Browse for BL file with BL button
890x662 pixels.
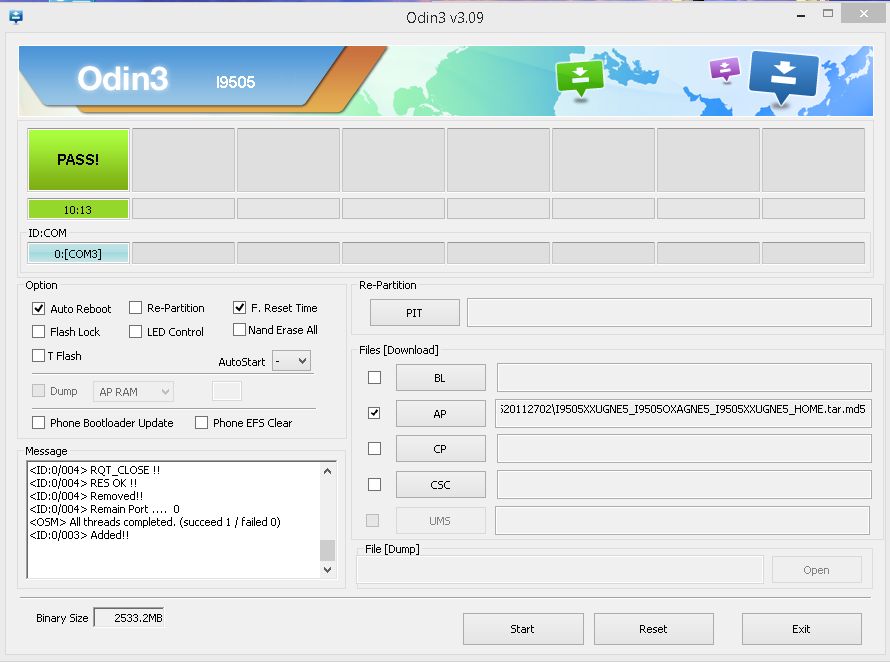point(440,378)
